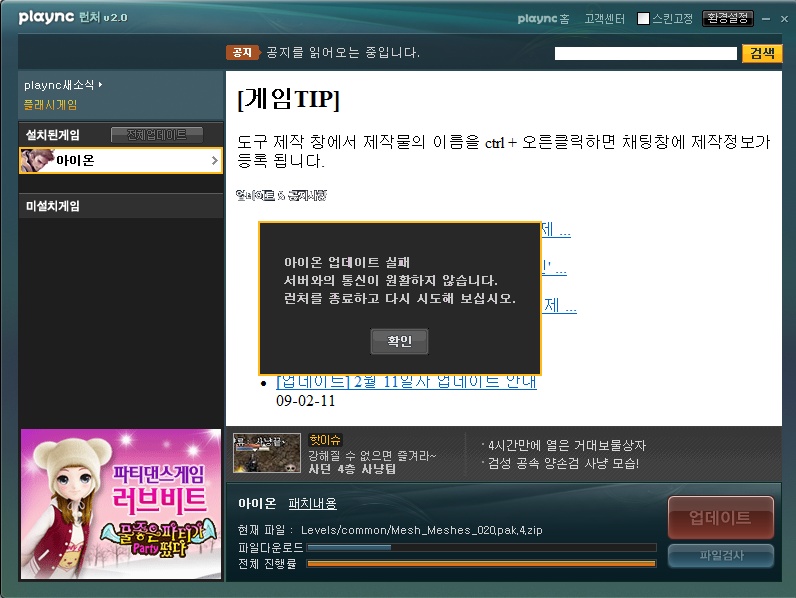
Task: Click the 핫이슈 label badge
Action: (325, 440)
